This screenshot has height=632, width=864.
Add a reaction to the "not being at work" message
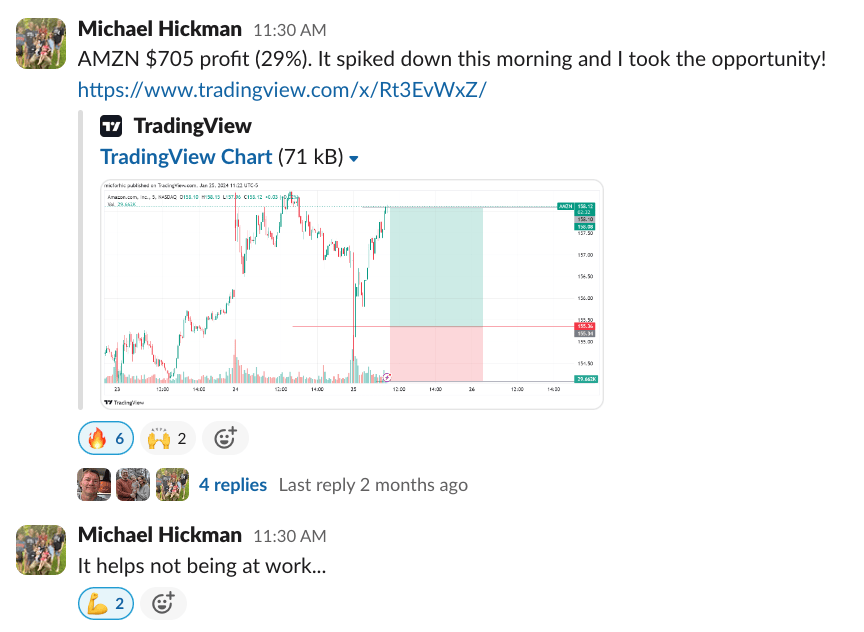163,603
